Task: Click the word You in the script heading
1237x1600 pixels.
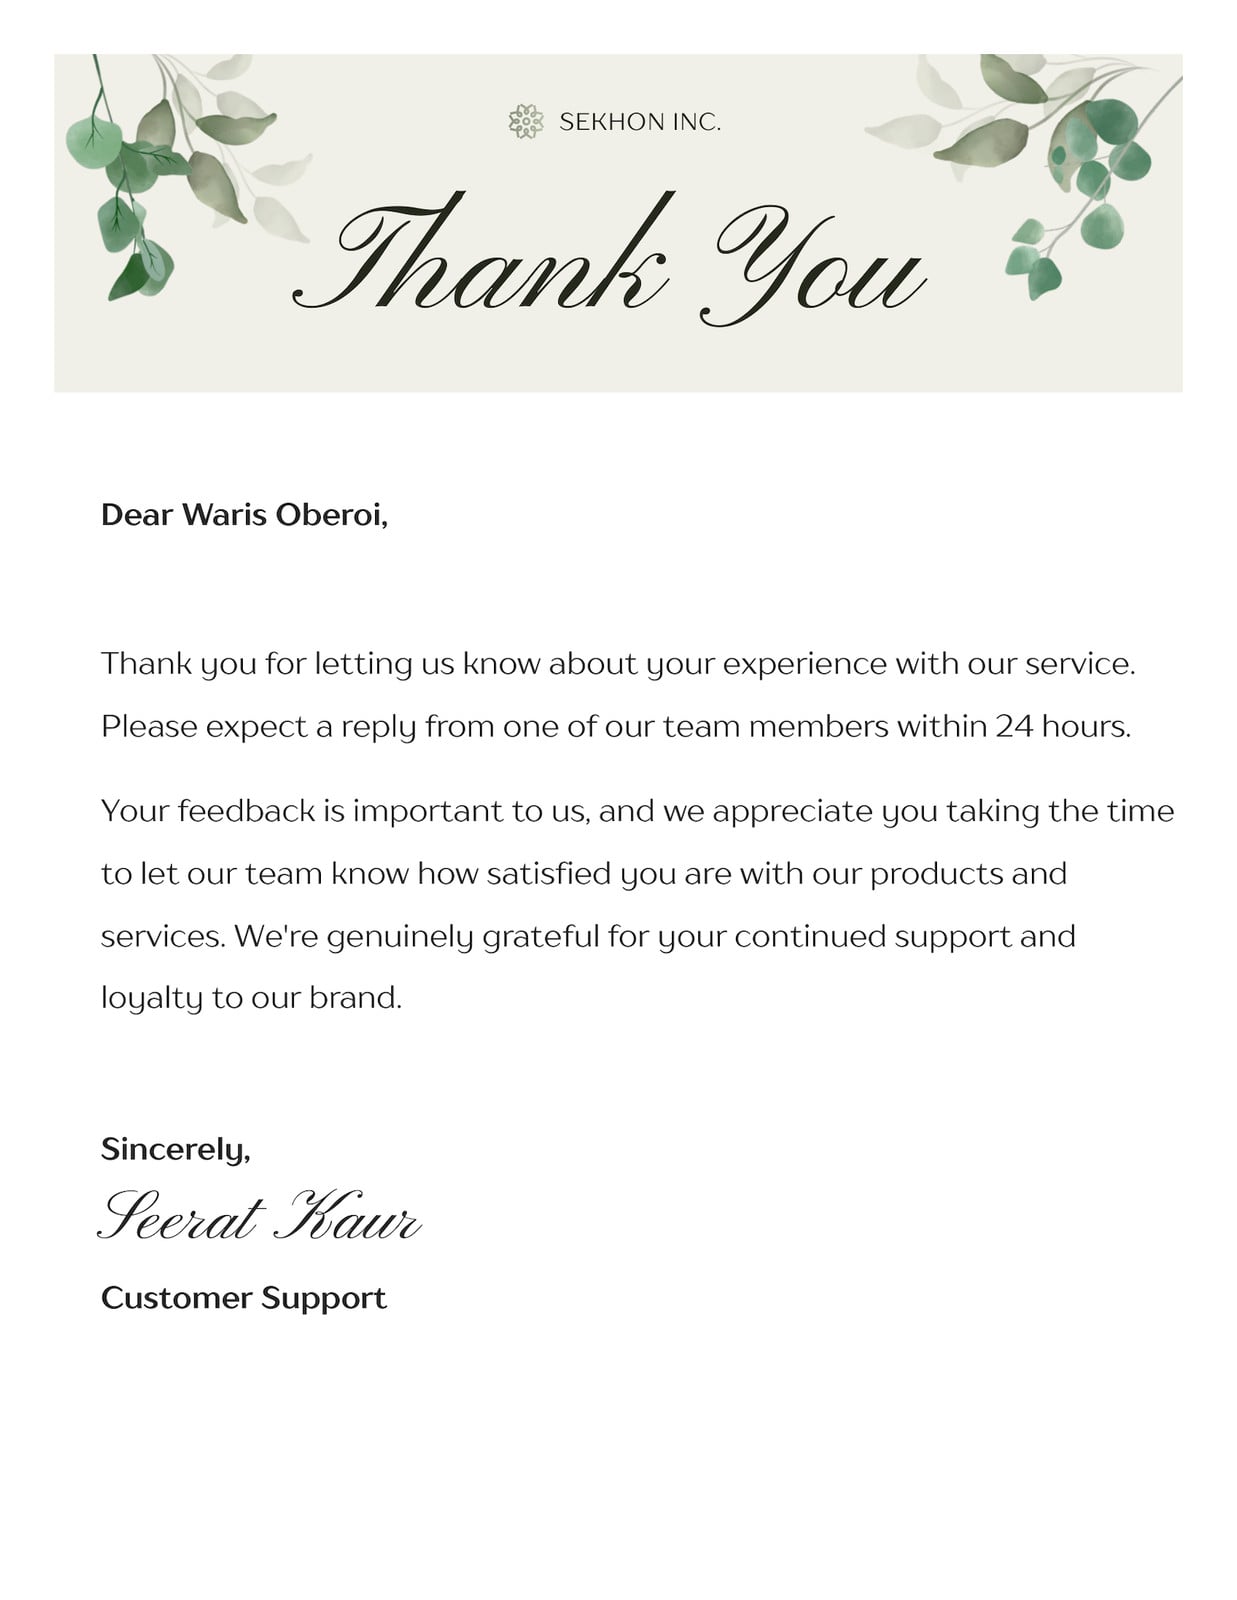Action: point(813,267)
